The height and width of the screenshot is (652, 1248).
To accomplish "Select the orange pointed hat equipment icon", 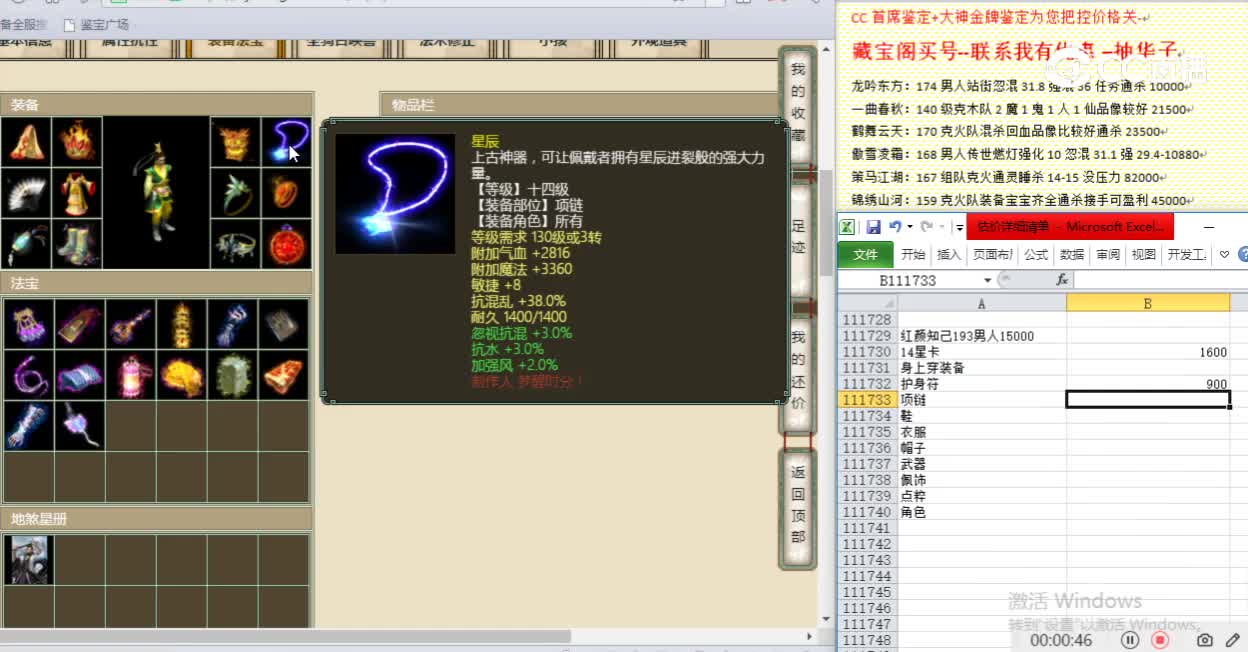I will click(25, 142).
